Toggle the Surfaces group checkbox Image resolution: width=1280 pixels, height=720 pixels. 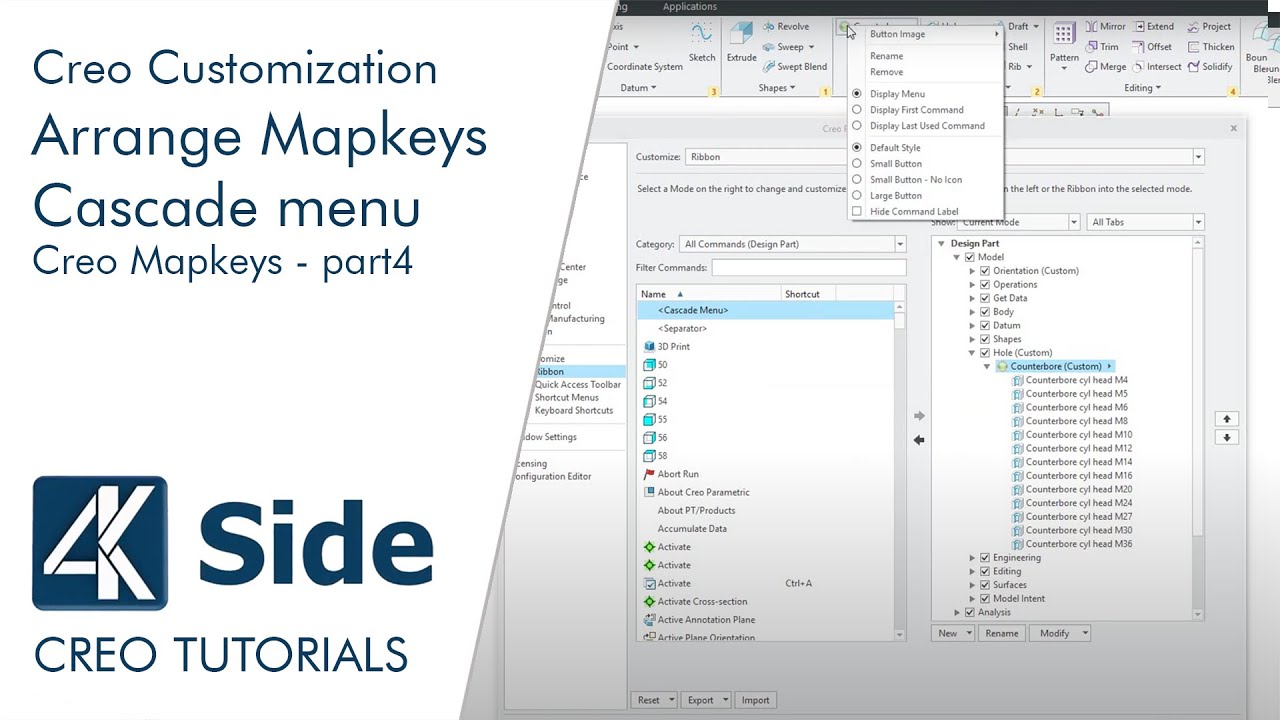click(x=985, y=585)
